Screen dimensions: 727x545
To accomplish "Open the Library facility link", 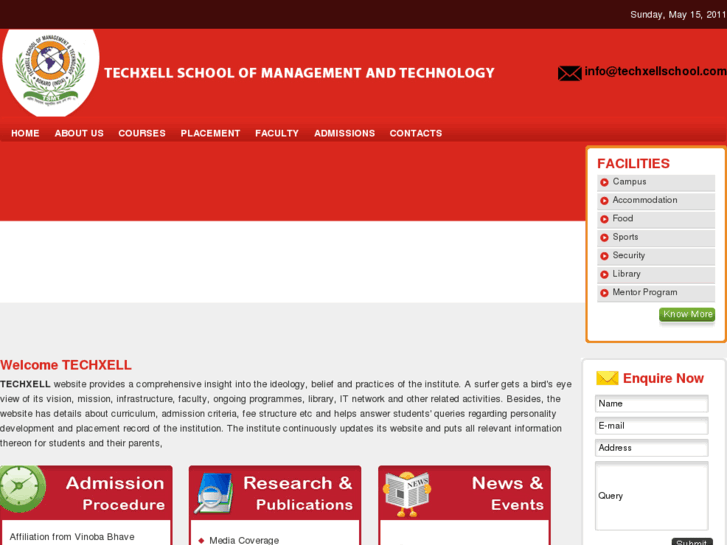I will pyautogui.click(x=626, y=274).
